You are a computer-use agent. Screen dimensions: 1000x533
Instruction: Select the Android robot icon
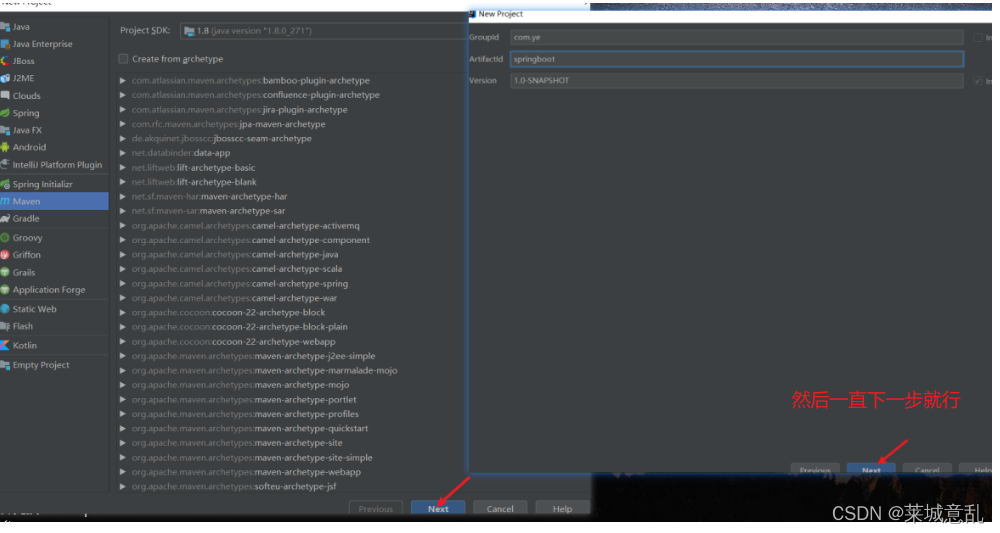coord(5,147)
